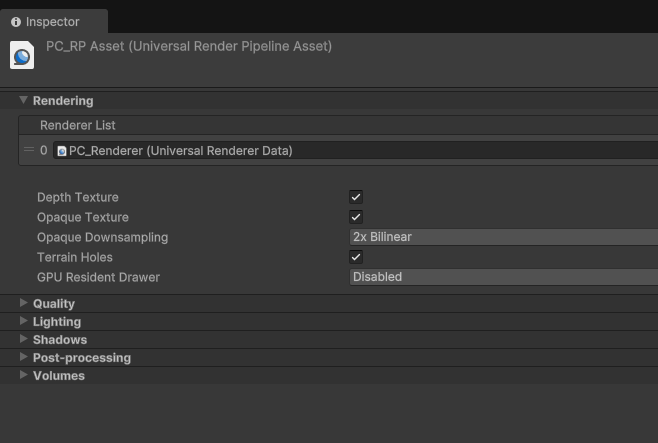Click the PC_RP Asset pipeline asset icon
The width and height of the screenshot is (658, 443).
(x=22, y=55)
